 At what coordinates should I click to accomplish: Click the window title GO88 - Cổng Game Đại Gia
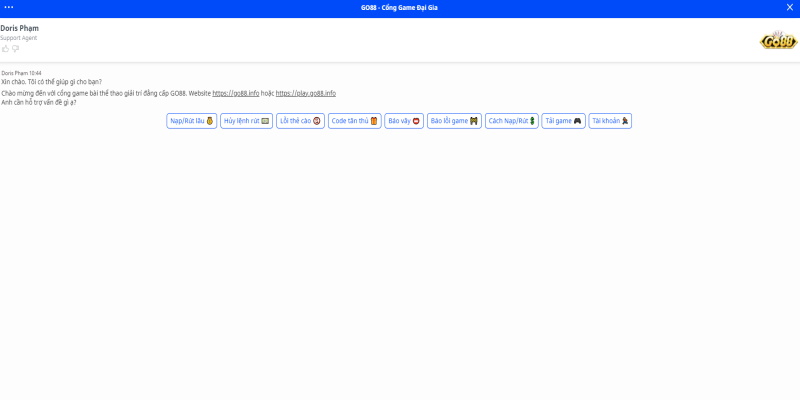399,7
